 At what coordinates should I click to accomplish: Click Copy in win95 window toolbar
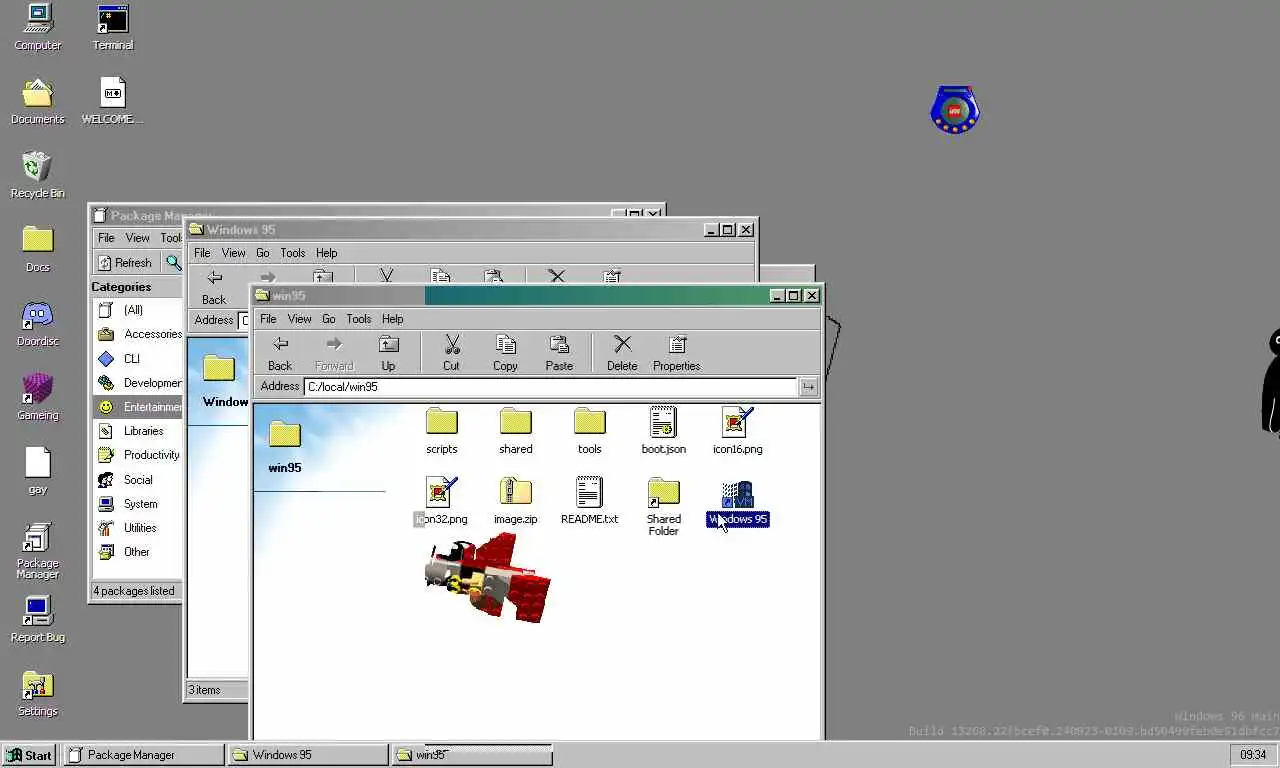pos(505,353)
